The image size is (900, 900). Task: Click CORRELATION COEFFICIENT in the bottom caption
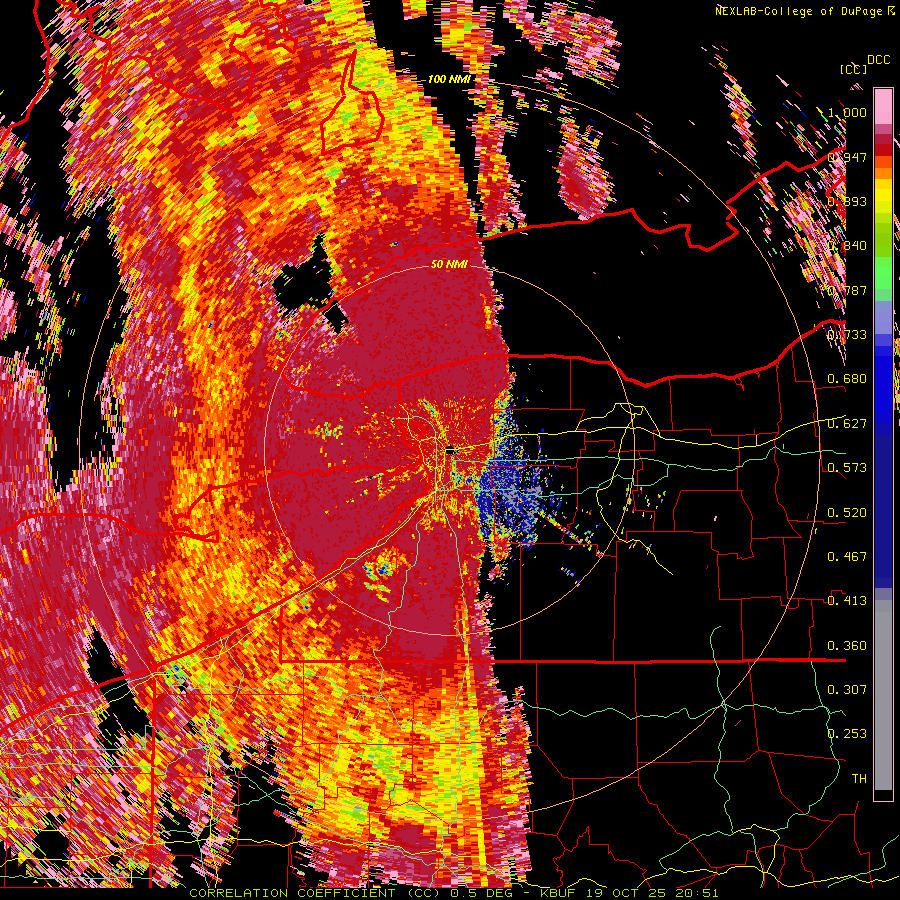[x=292, y=893]
